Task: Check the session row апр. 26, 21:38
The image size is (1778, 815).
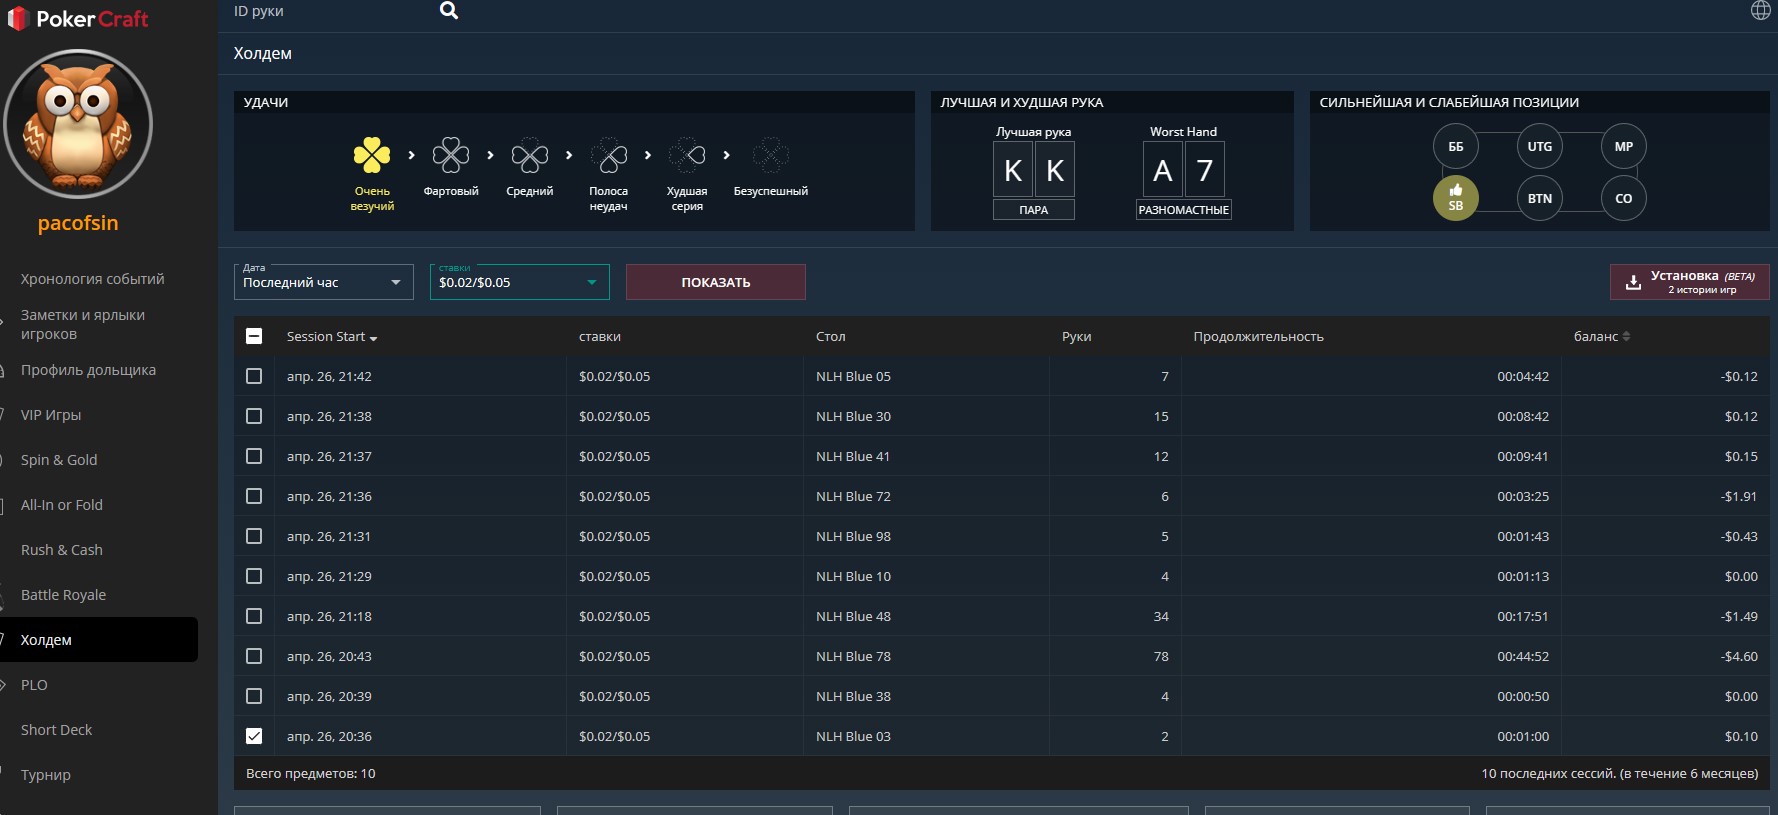Action: [x=254, y=416]
